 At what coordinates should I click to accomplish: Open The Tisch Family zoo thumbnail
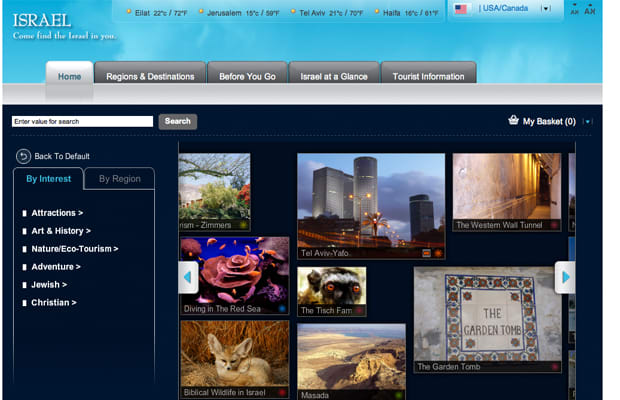coord(332,291)
